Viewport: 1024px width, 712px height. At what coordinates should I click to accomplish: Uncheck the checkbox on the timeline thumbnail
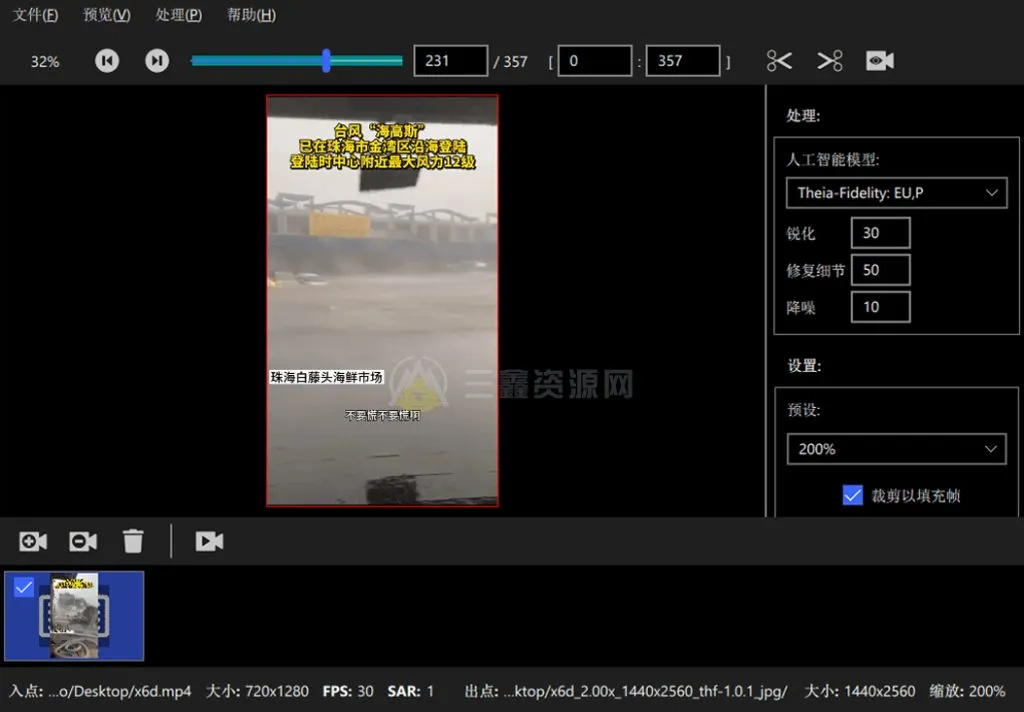coord(24,588)
